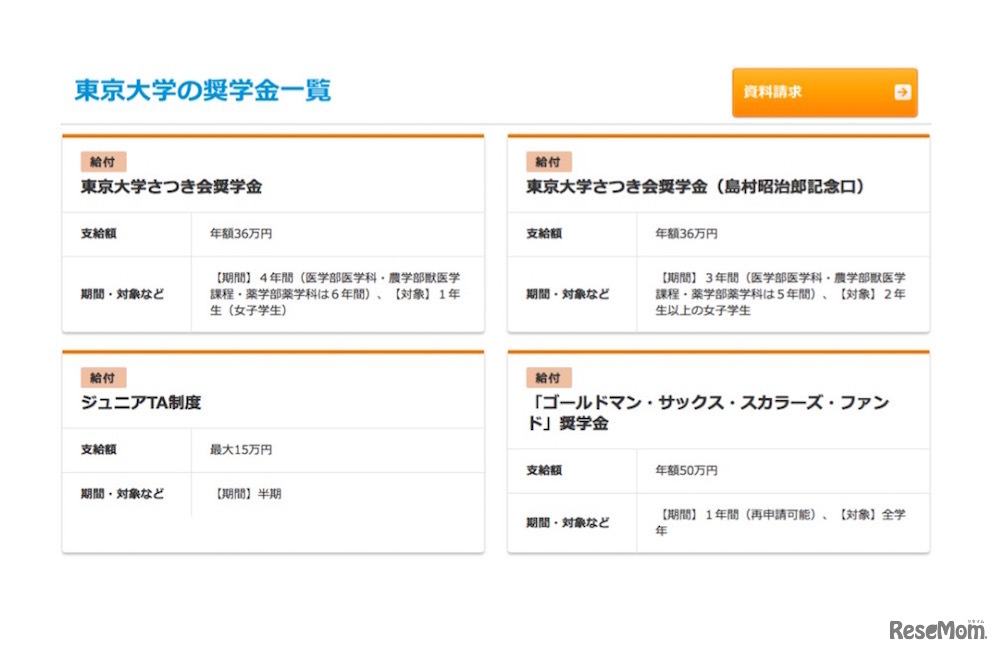Click the 給付 badge on ジュニアTA制度 card
The width and height of the screenshot is (1000, 653).
[x=102, y=377]
